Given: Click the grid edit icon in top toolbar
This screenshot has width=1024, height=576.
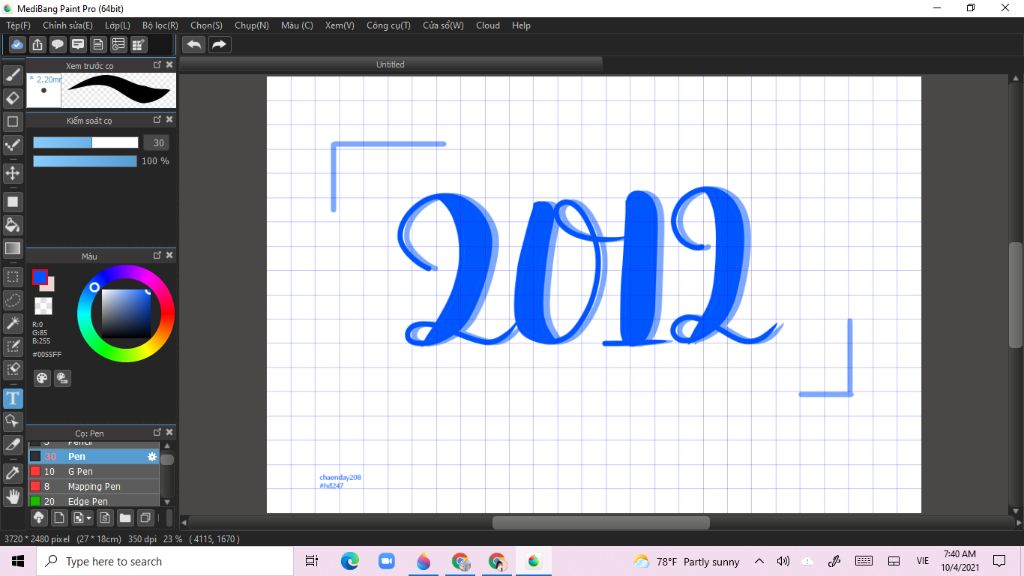Looking at the screenshot, I should point(138,44).
